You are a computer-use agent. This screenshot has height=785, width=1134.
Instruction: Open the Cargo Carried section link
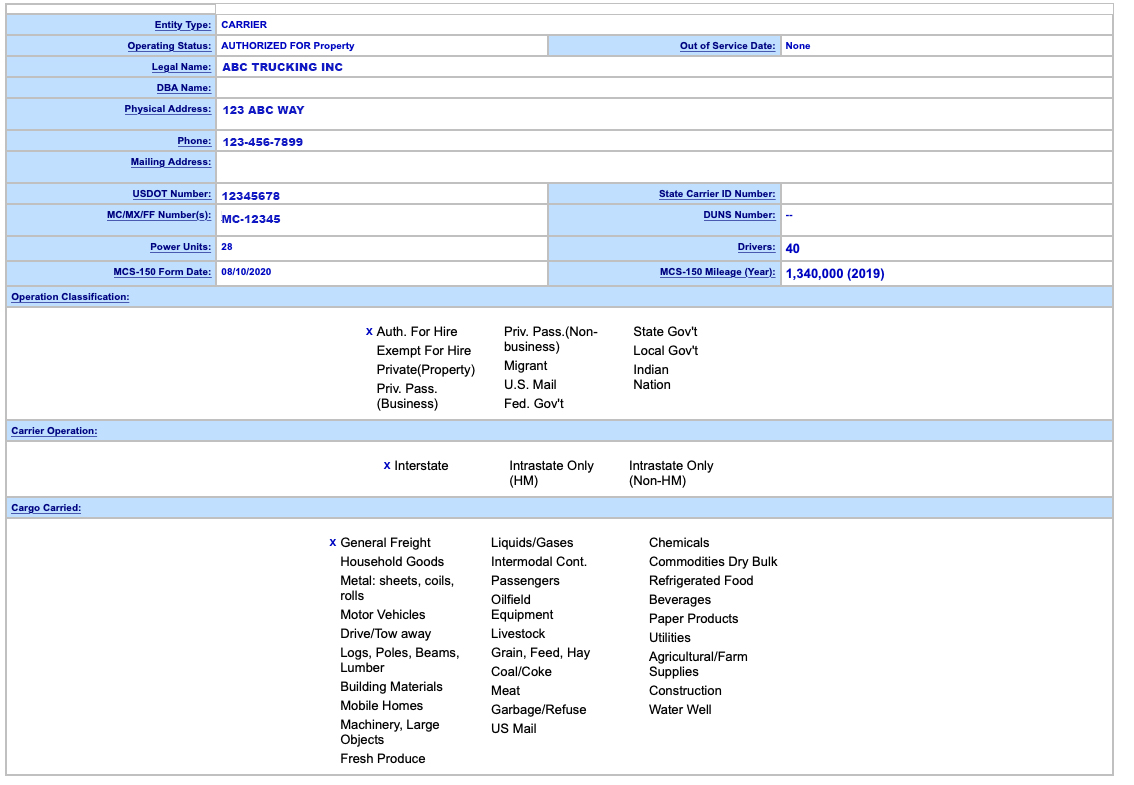pos(46,508)
